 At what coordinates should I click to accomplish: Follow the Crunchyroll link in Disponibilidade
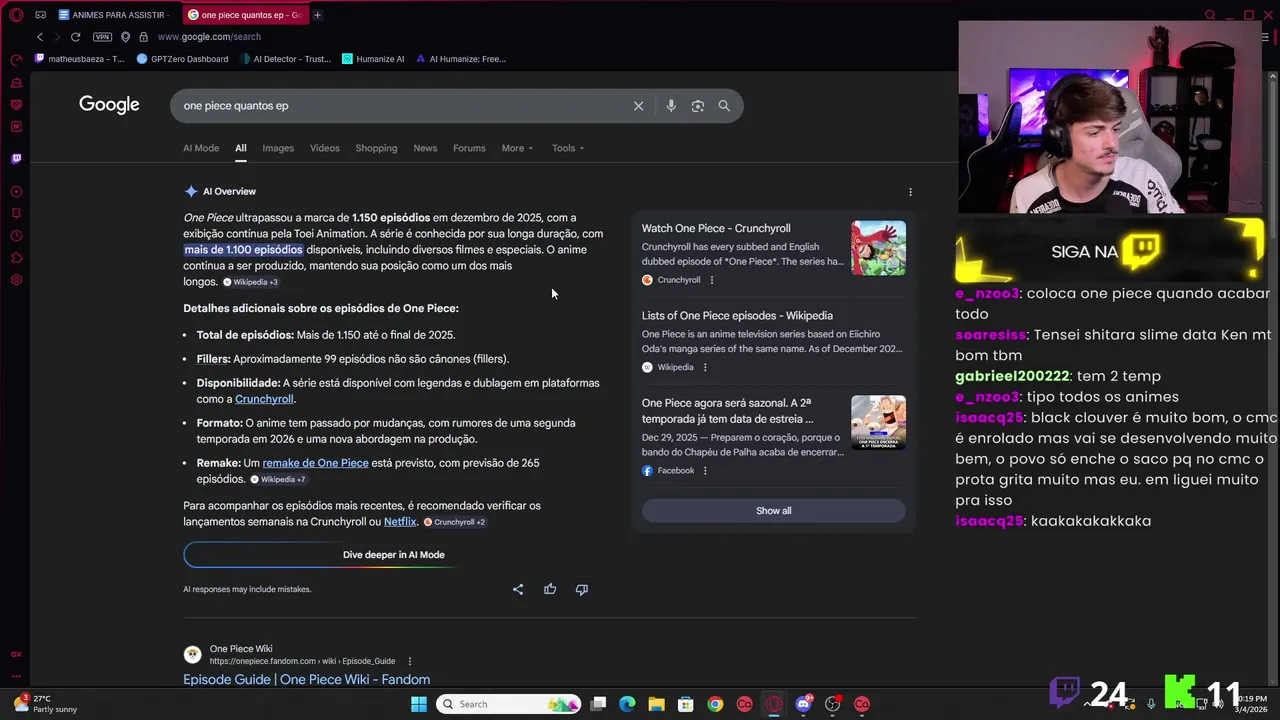click(264, 399)
